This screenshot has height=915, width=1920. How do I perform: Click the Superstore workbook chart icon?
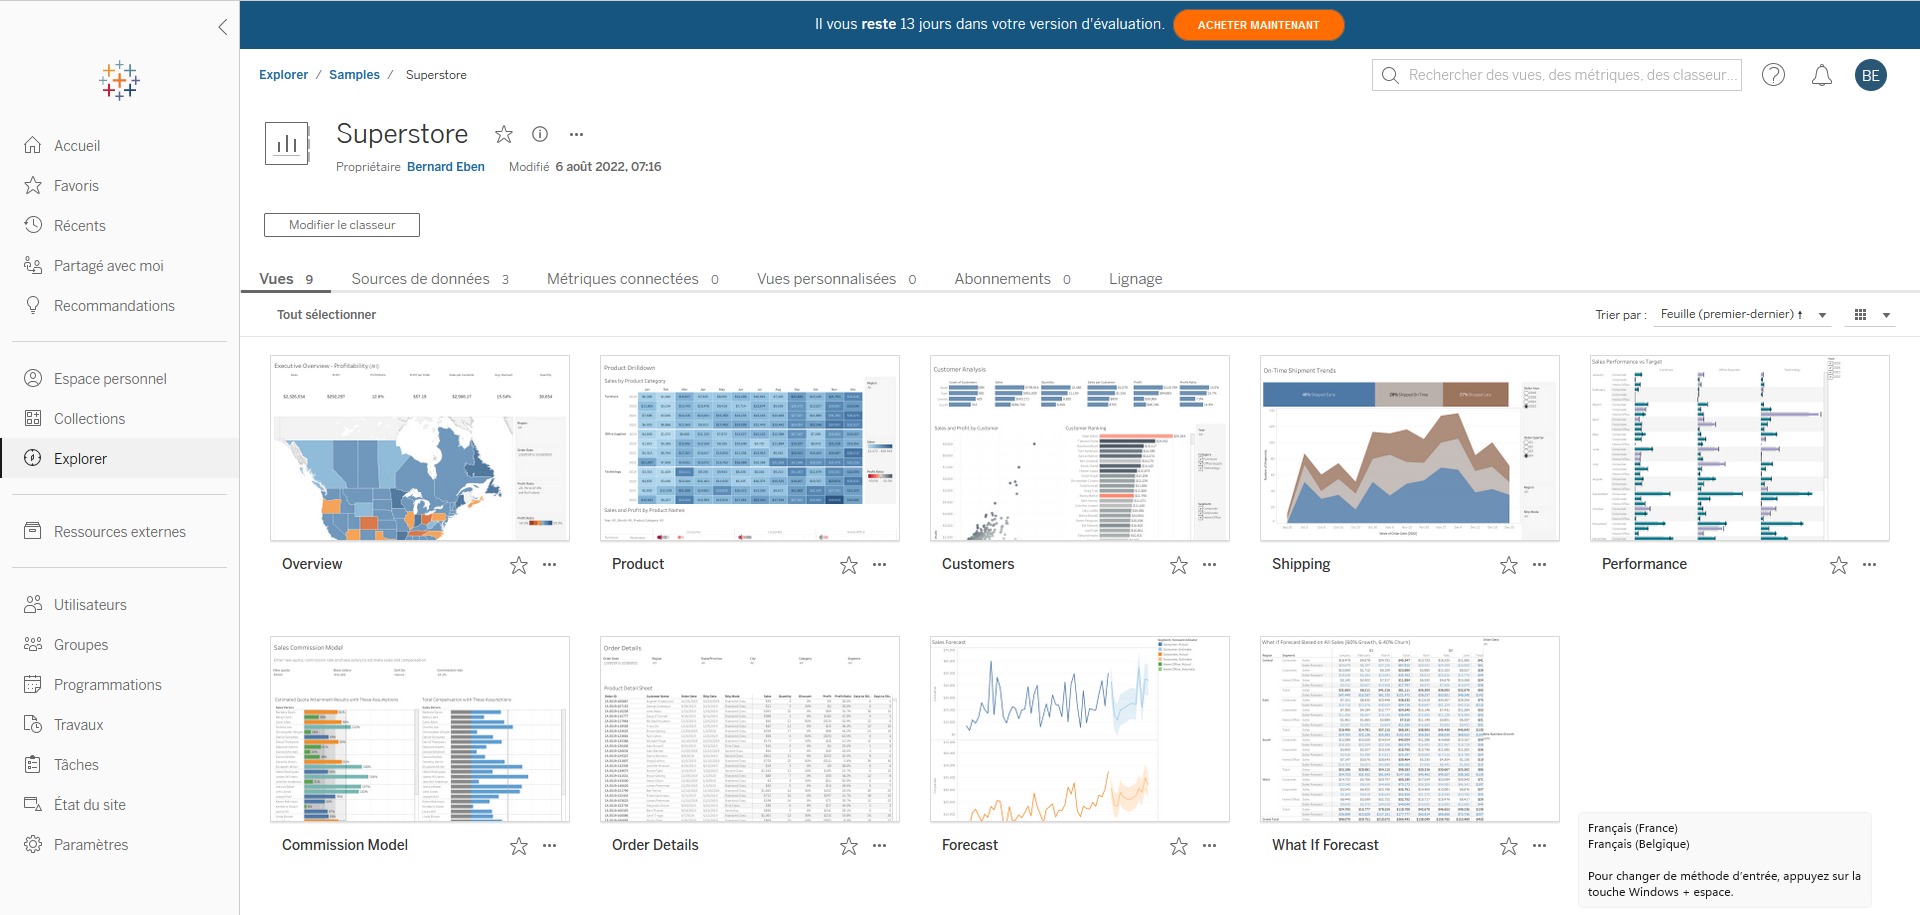point(287,143)
